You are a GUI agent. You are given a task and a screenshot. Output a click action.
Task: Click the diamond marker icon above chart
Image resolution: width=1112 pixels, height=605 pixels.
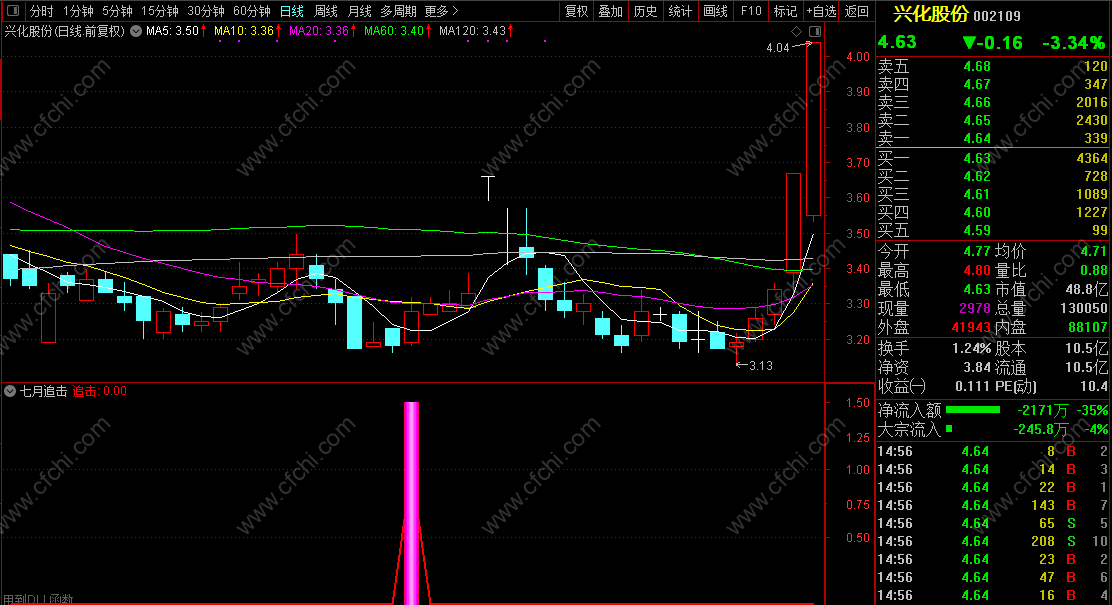click(x=796, y=31)
